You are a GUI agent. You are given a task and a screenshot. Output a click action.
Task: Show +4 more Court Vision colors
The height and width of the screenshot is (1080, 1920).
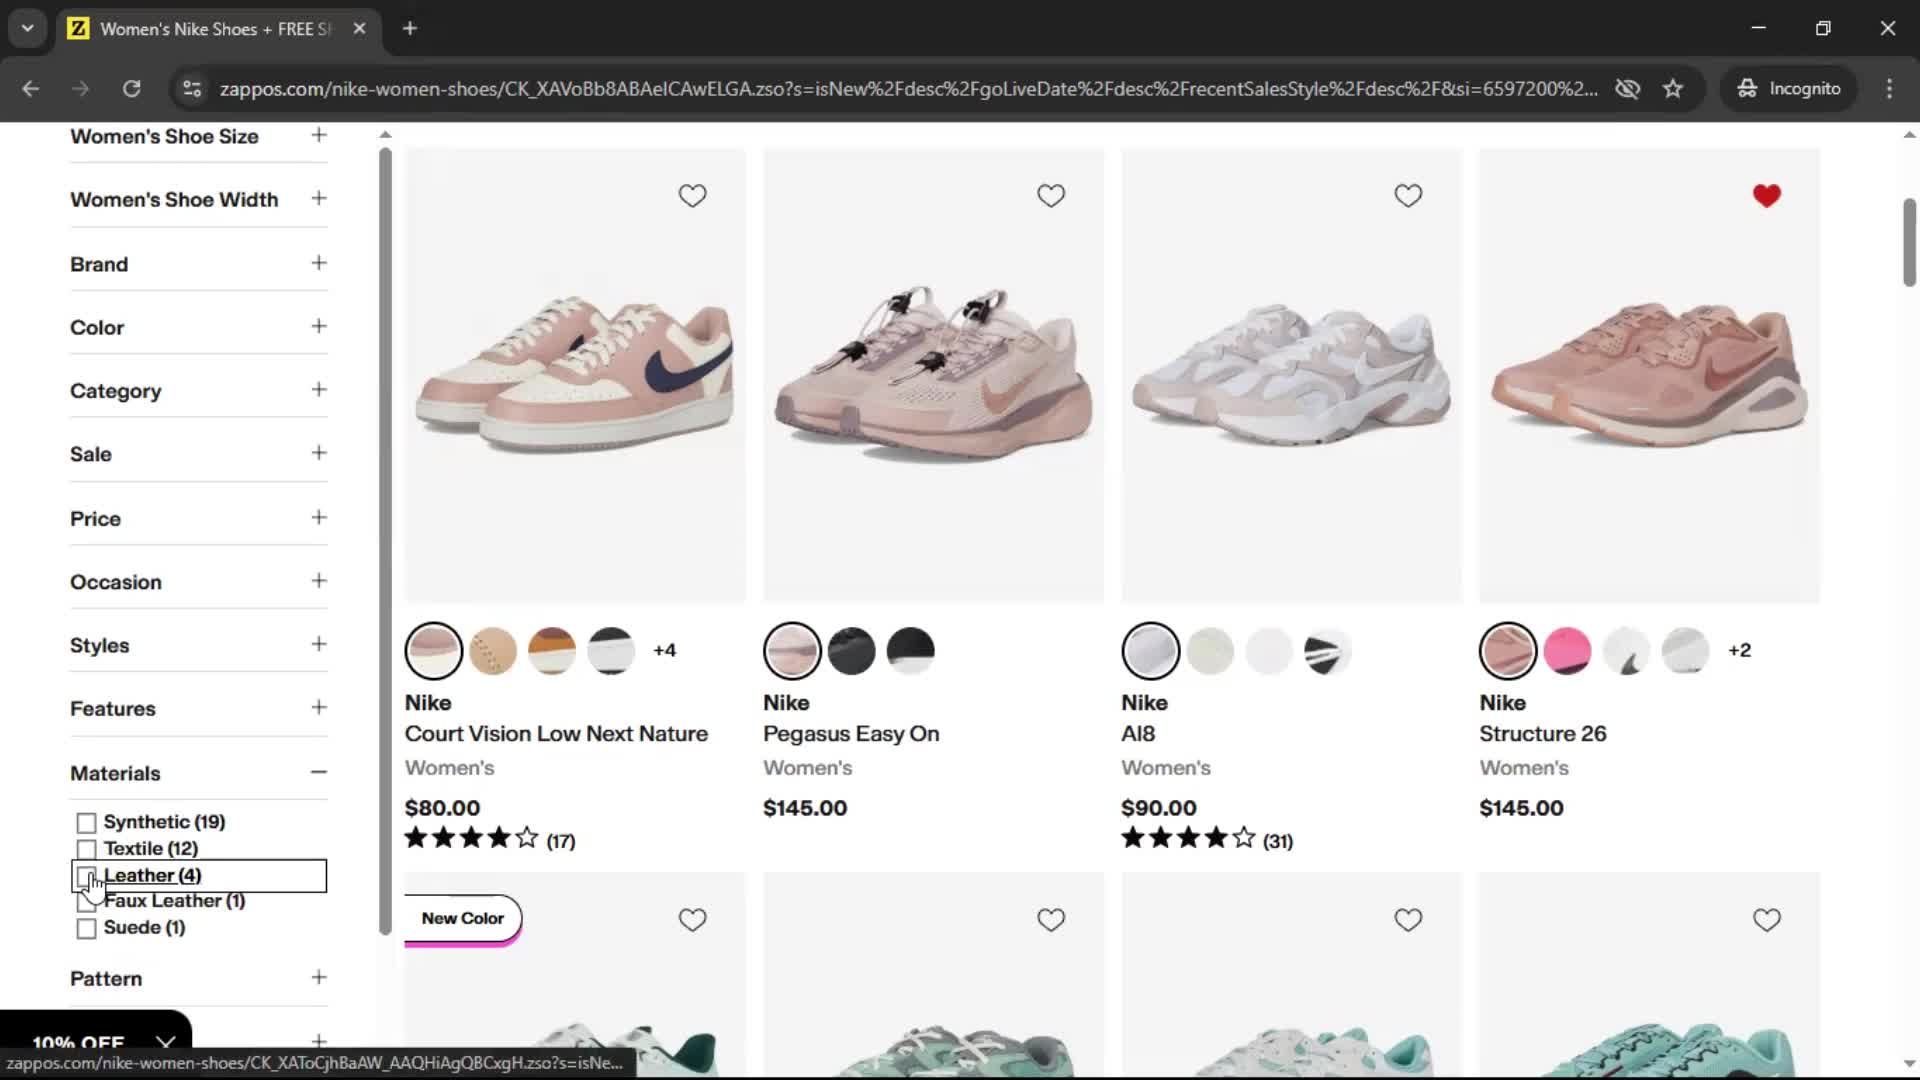click(664, 650)
